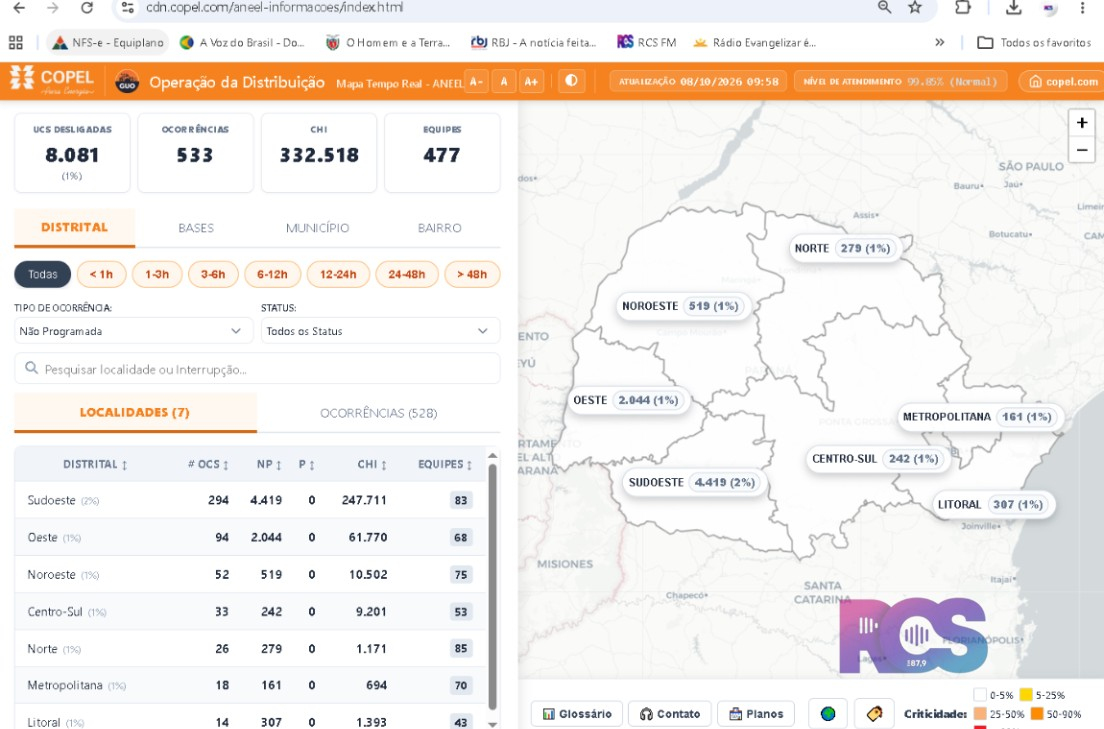
Task: Click the locality search input field
Action: coord(257,368)
